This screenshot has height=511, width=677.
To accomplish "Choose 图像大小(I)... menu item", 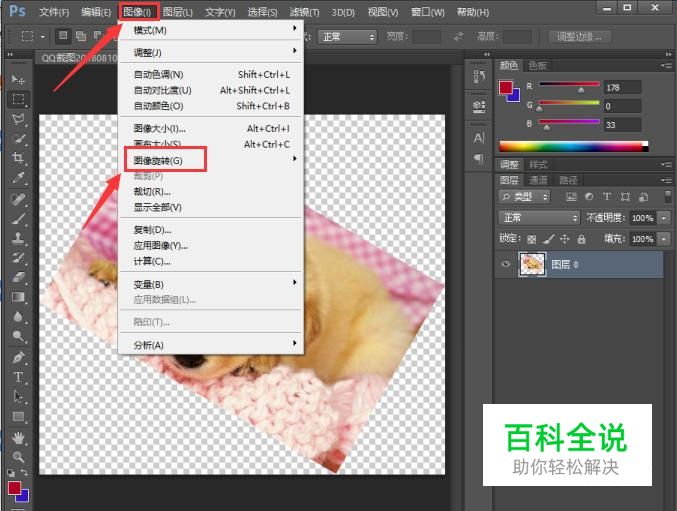I will (x=211, y=129).
